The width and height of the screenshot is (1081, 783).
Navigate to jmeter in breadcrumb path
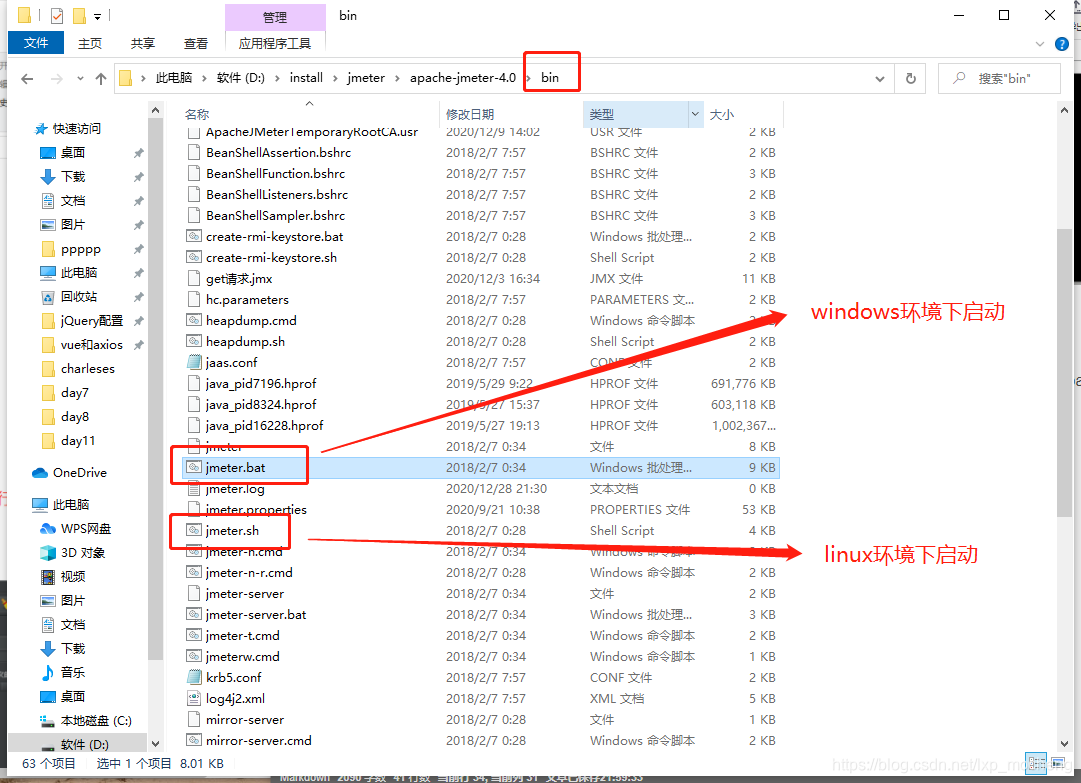click(x=366, y=78)
